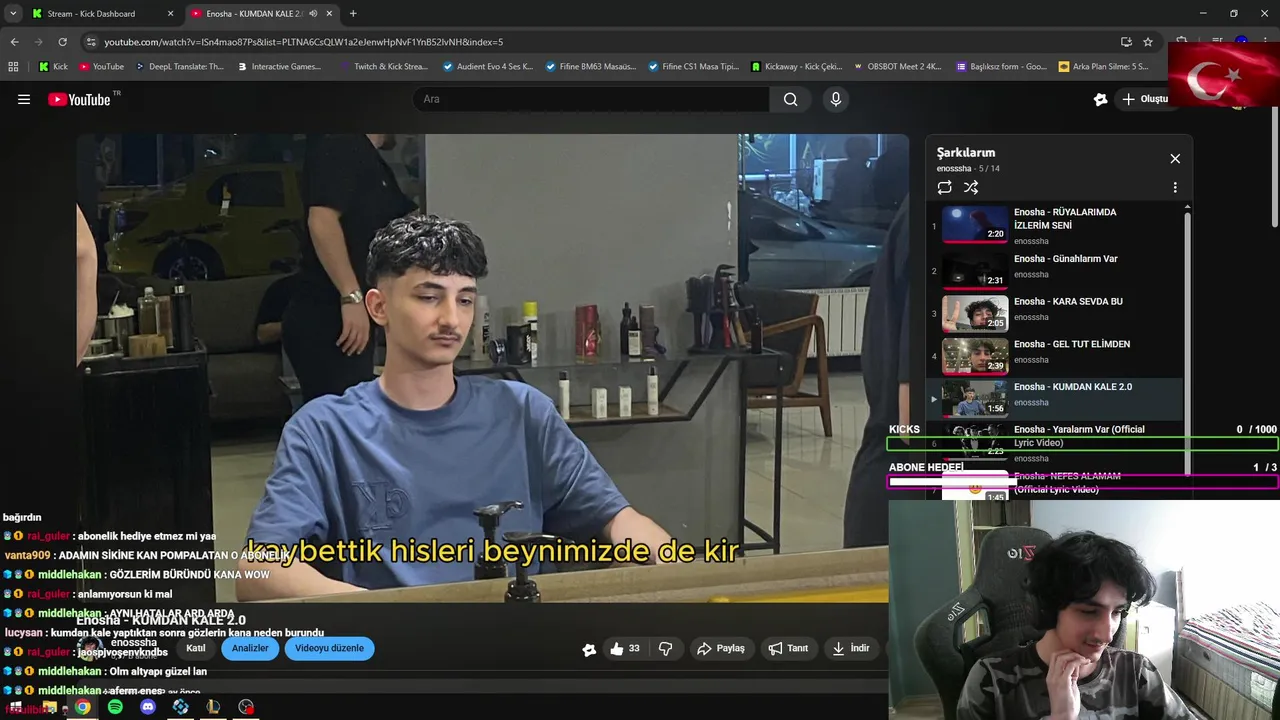The width and height of the screenshot is (1280, 720).
Task: Mute tab via speaker icon on YouTube tab
Action: [x=313, y=14]
